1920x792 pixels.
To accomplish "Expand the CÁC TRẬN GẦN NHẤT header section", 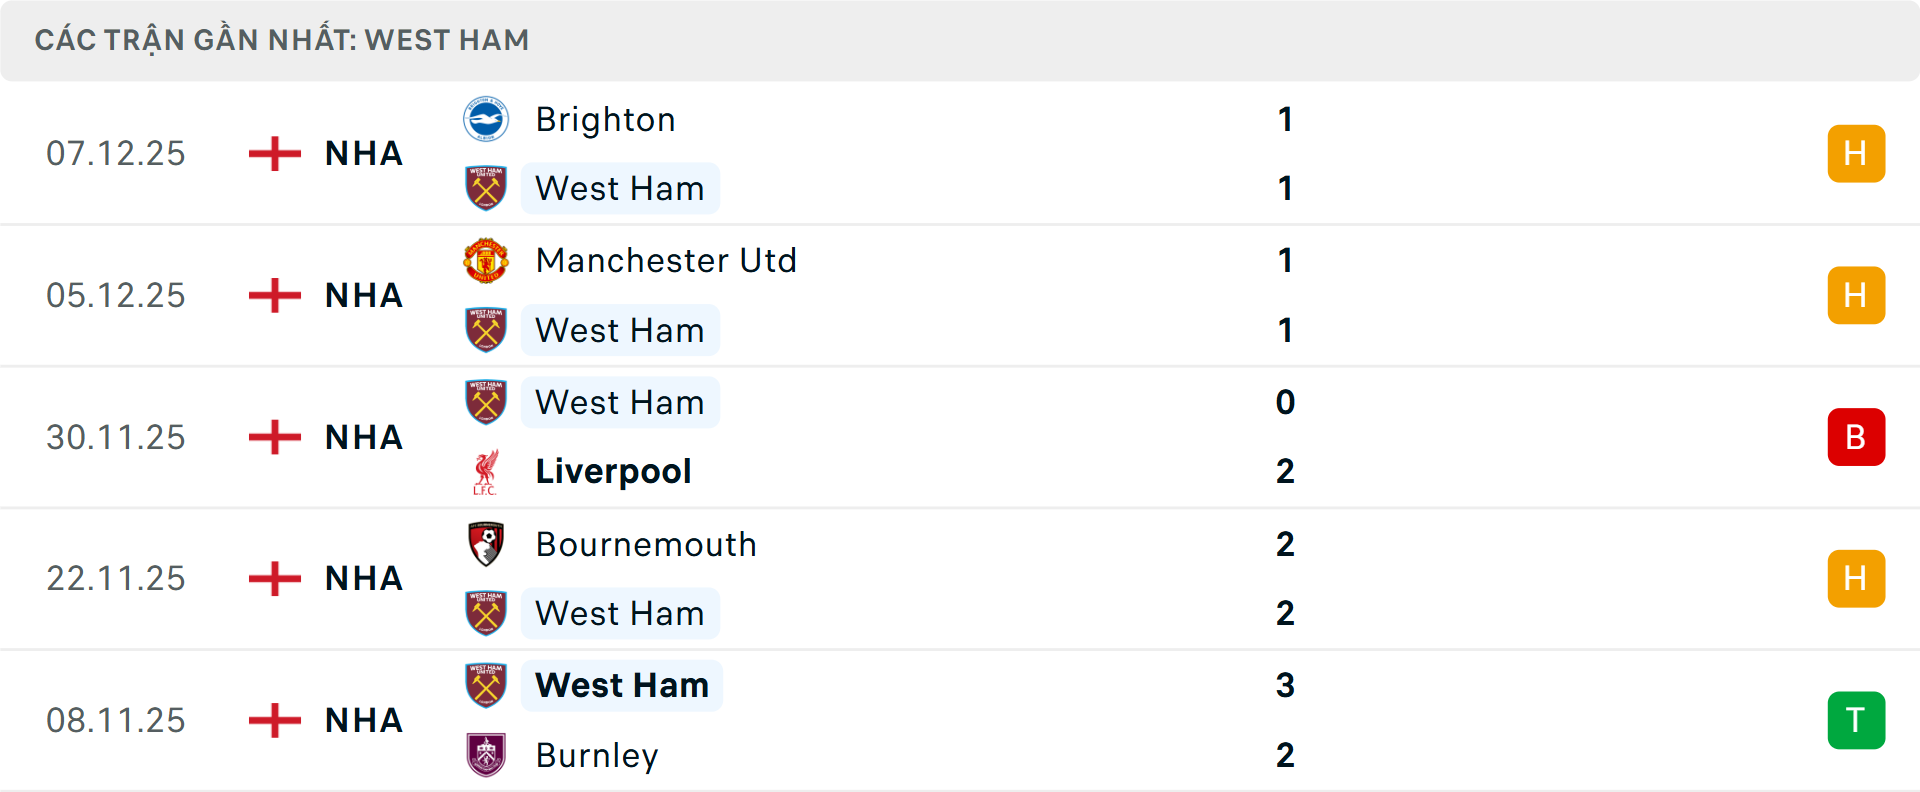I will 283,39.
